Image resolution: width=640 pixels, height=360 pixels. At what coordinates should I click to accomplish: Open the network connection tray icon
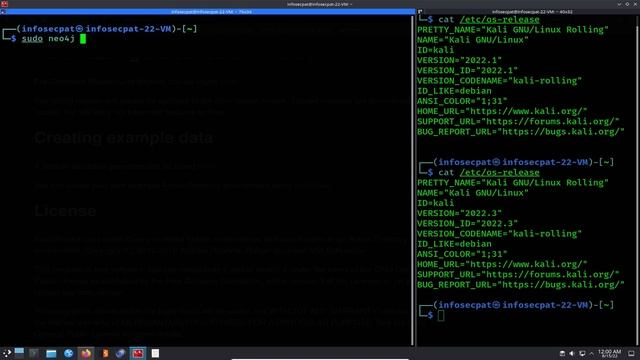click(x=582, y=353)
